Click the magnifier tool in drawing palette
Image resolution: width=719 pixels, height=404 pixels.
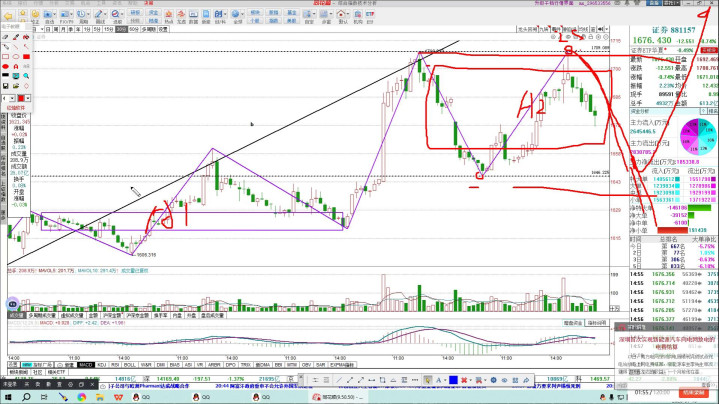[26, 76]
